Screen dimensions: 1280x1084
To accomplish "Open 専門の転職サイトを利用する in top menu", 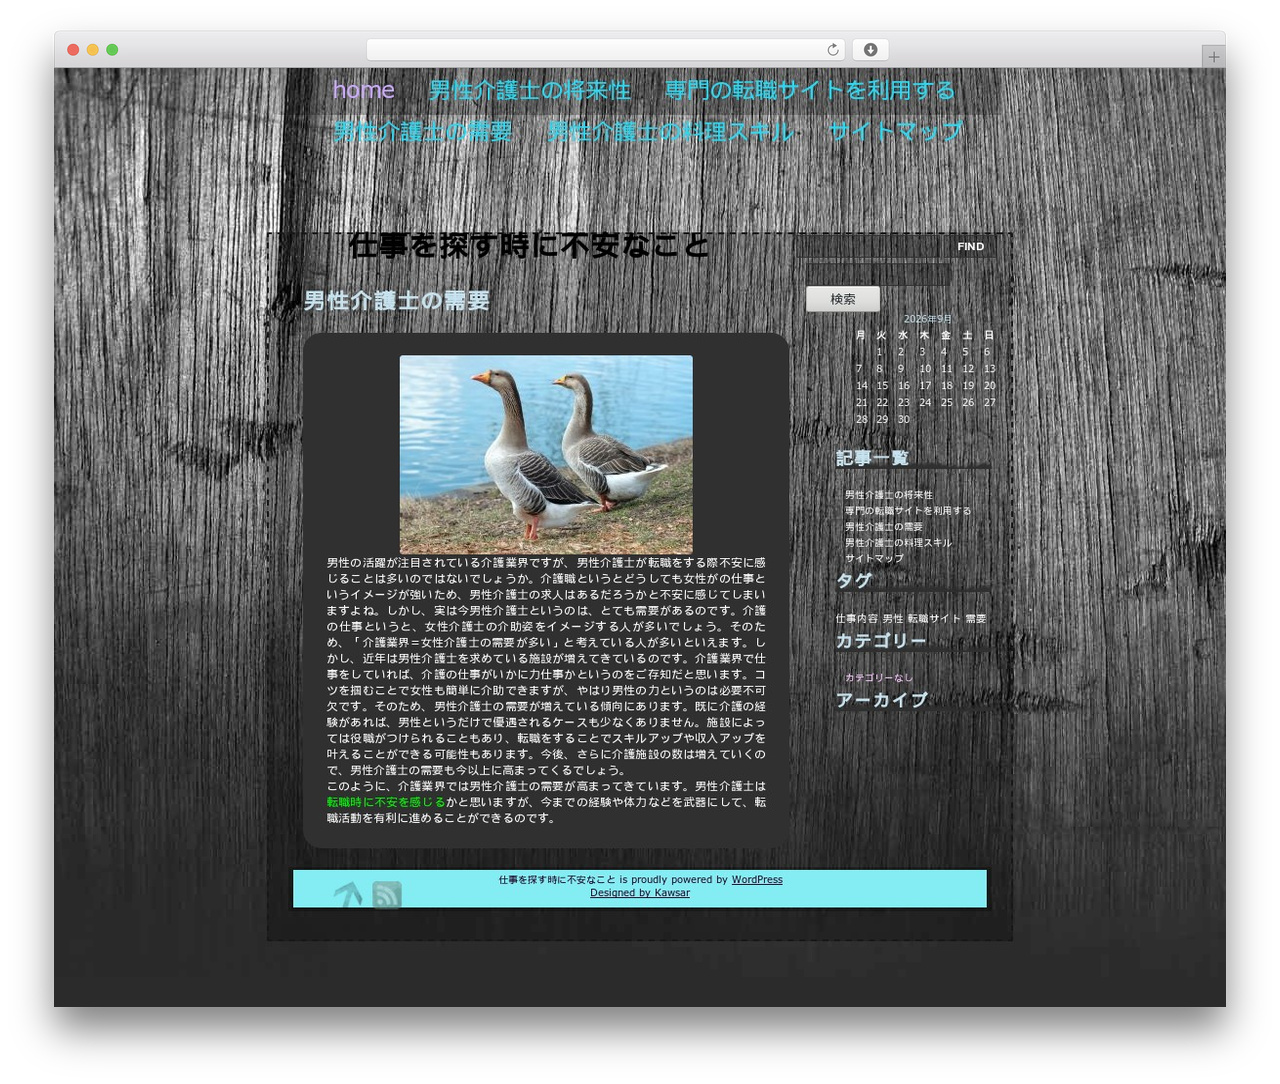I will click(810, 90).
